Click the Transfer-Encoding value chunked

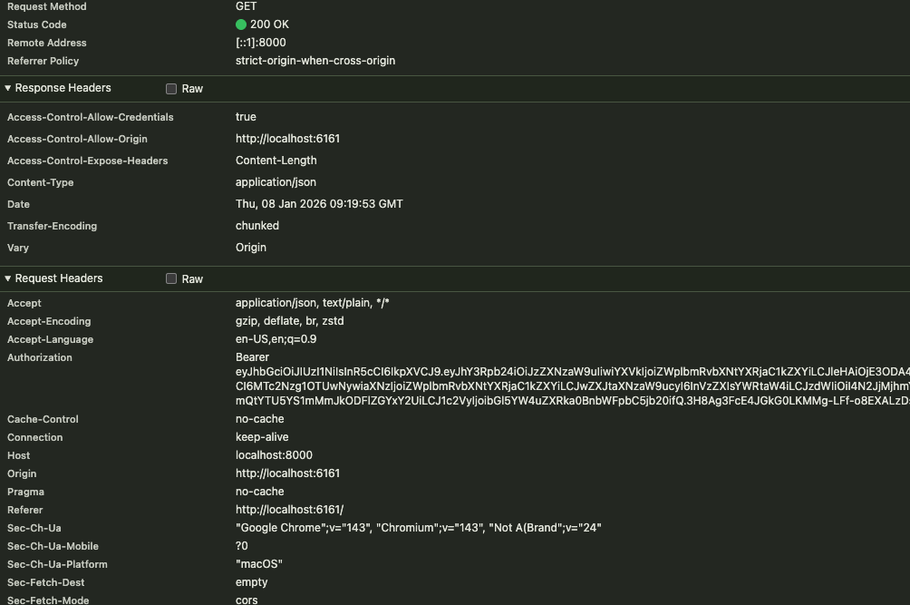point(257,226)
